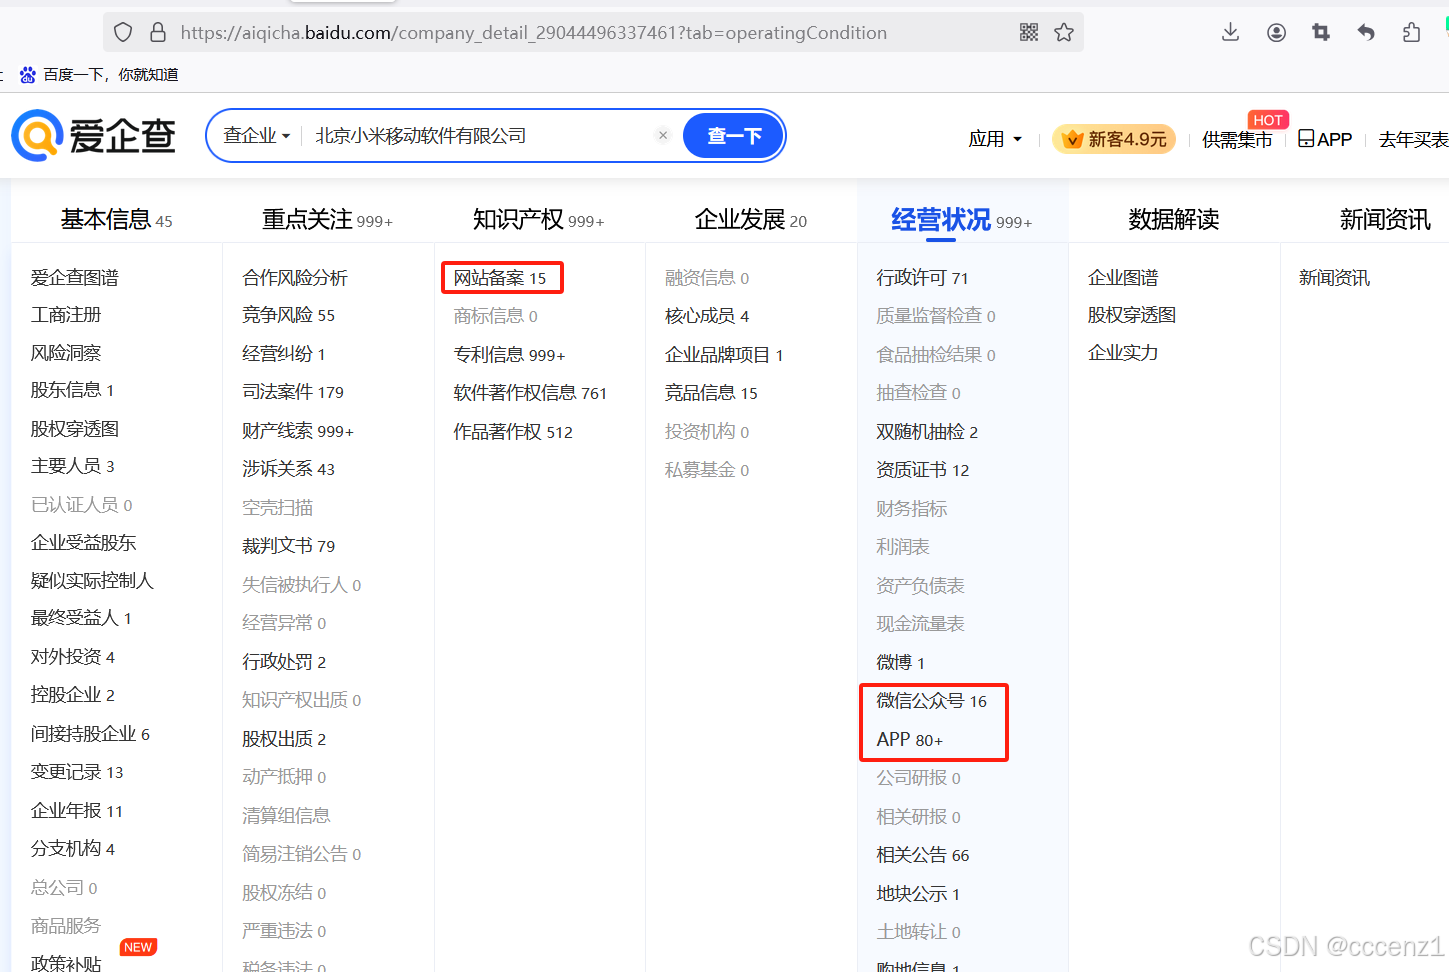Open 工商注册 item
The width and height of the screenshot is (1449, 972).
coord(66,315)
